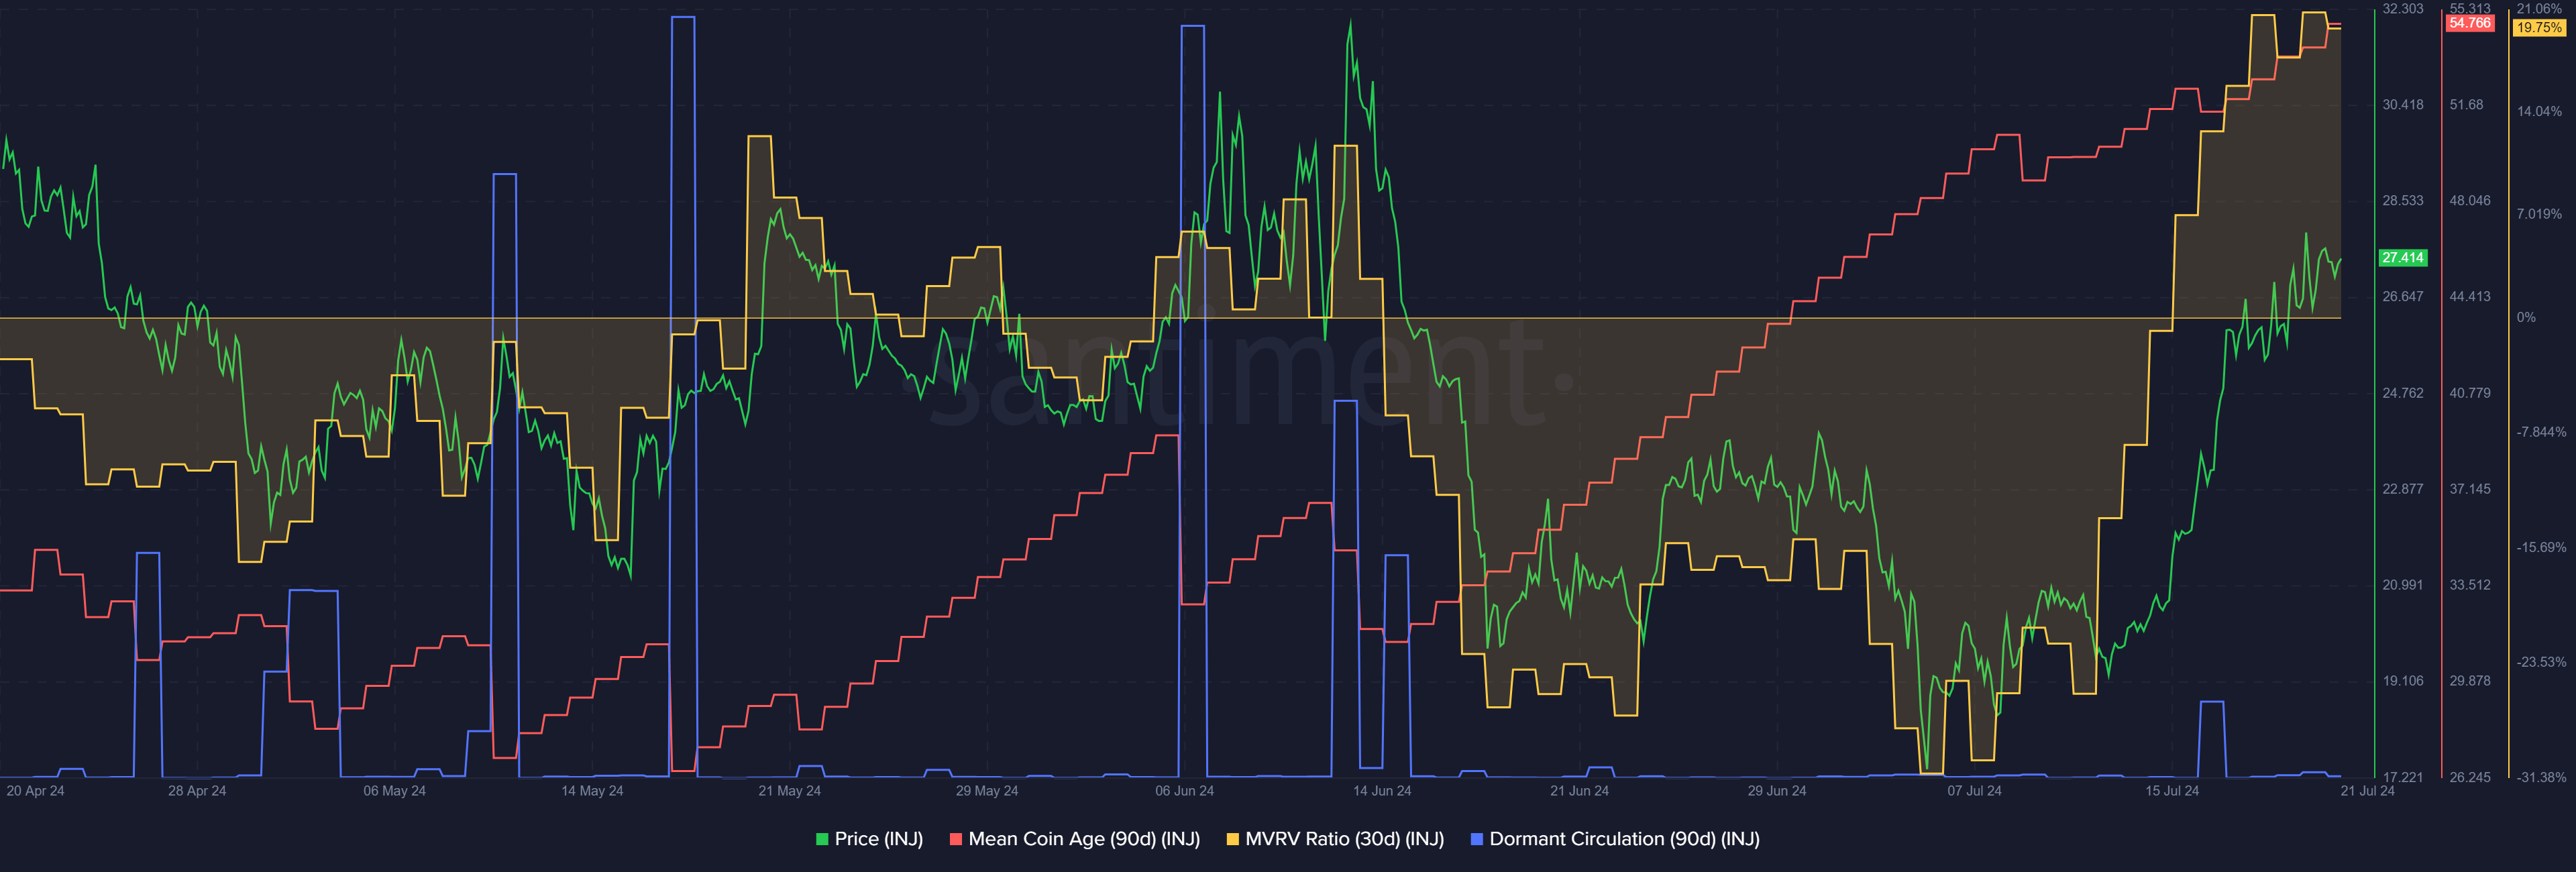2576x872 pixels.
Task: Click the 29.878 coin age axis value
Action: 2470,681
